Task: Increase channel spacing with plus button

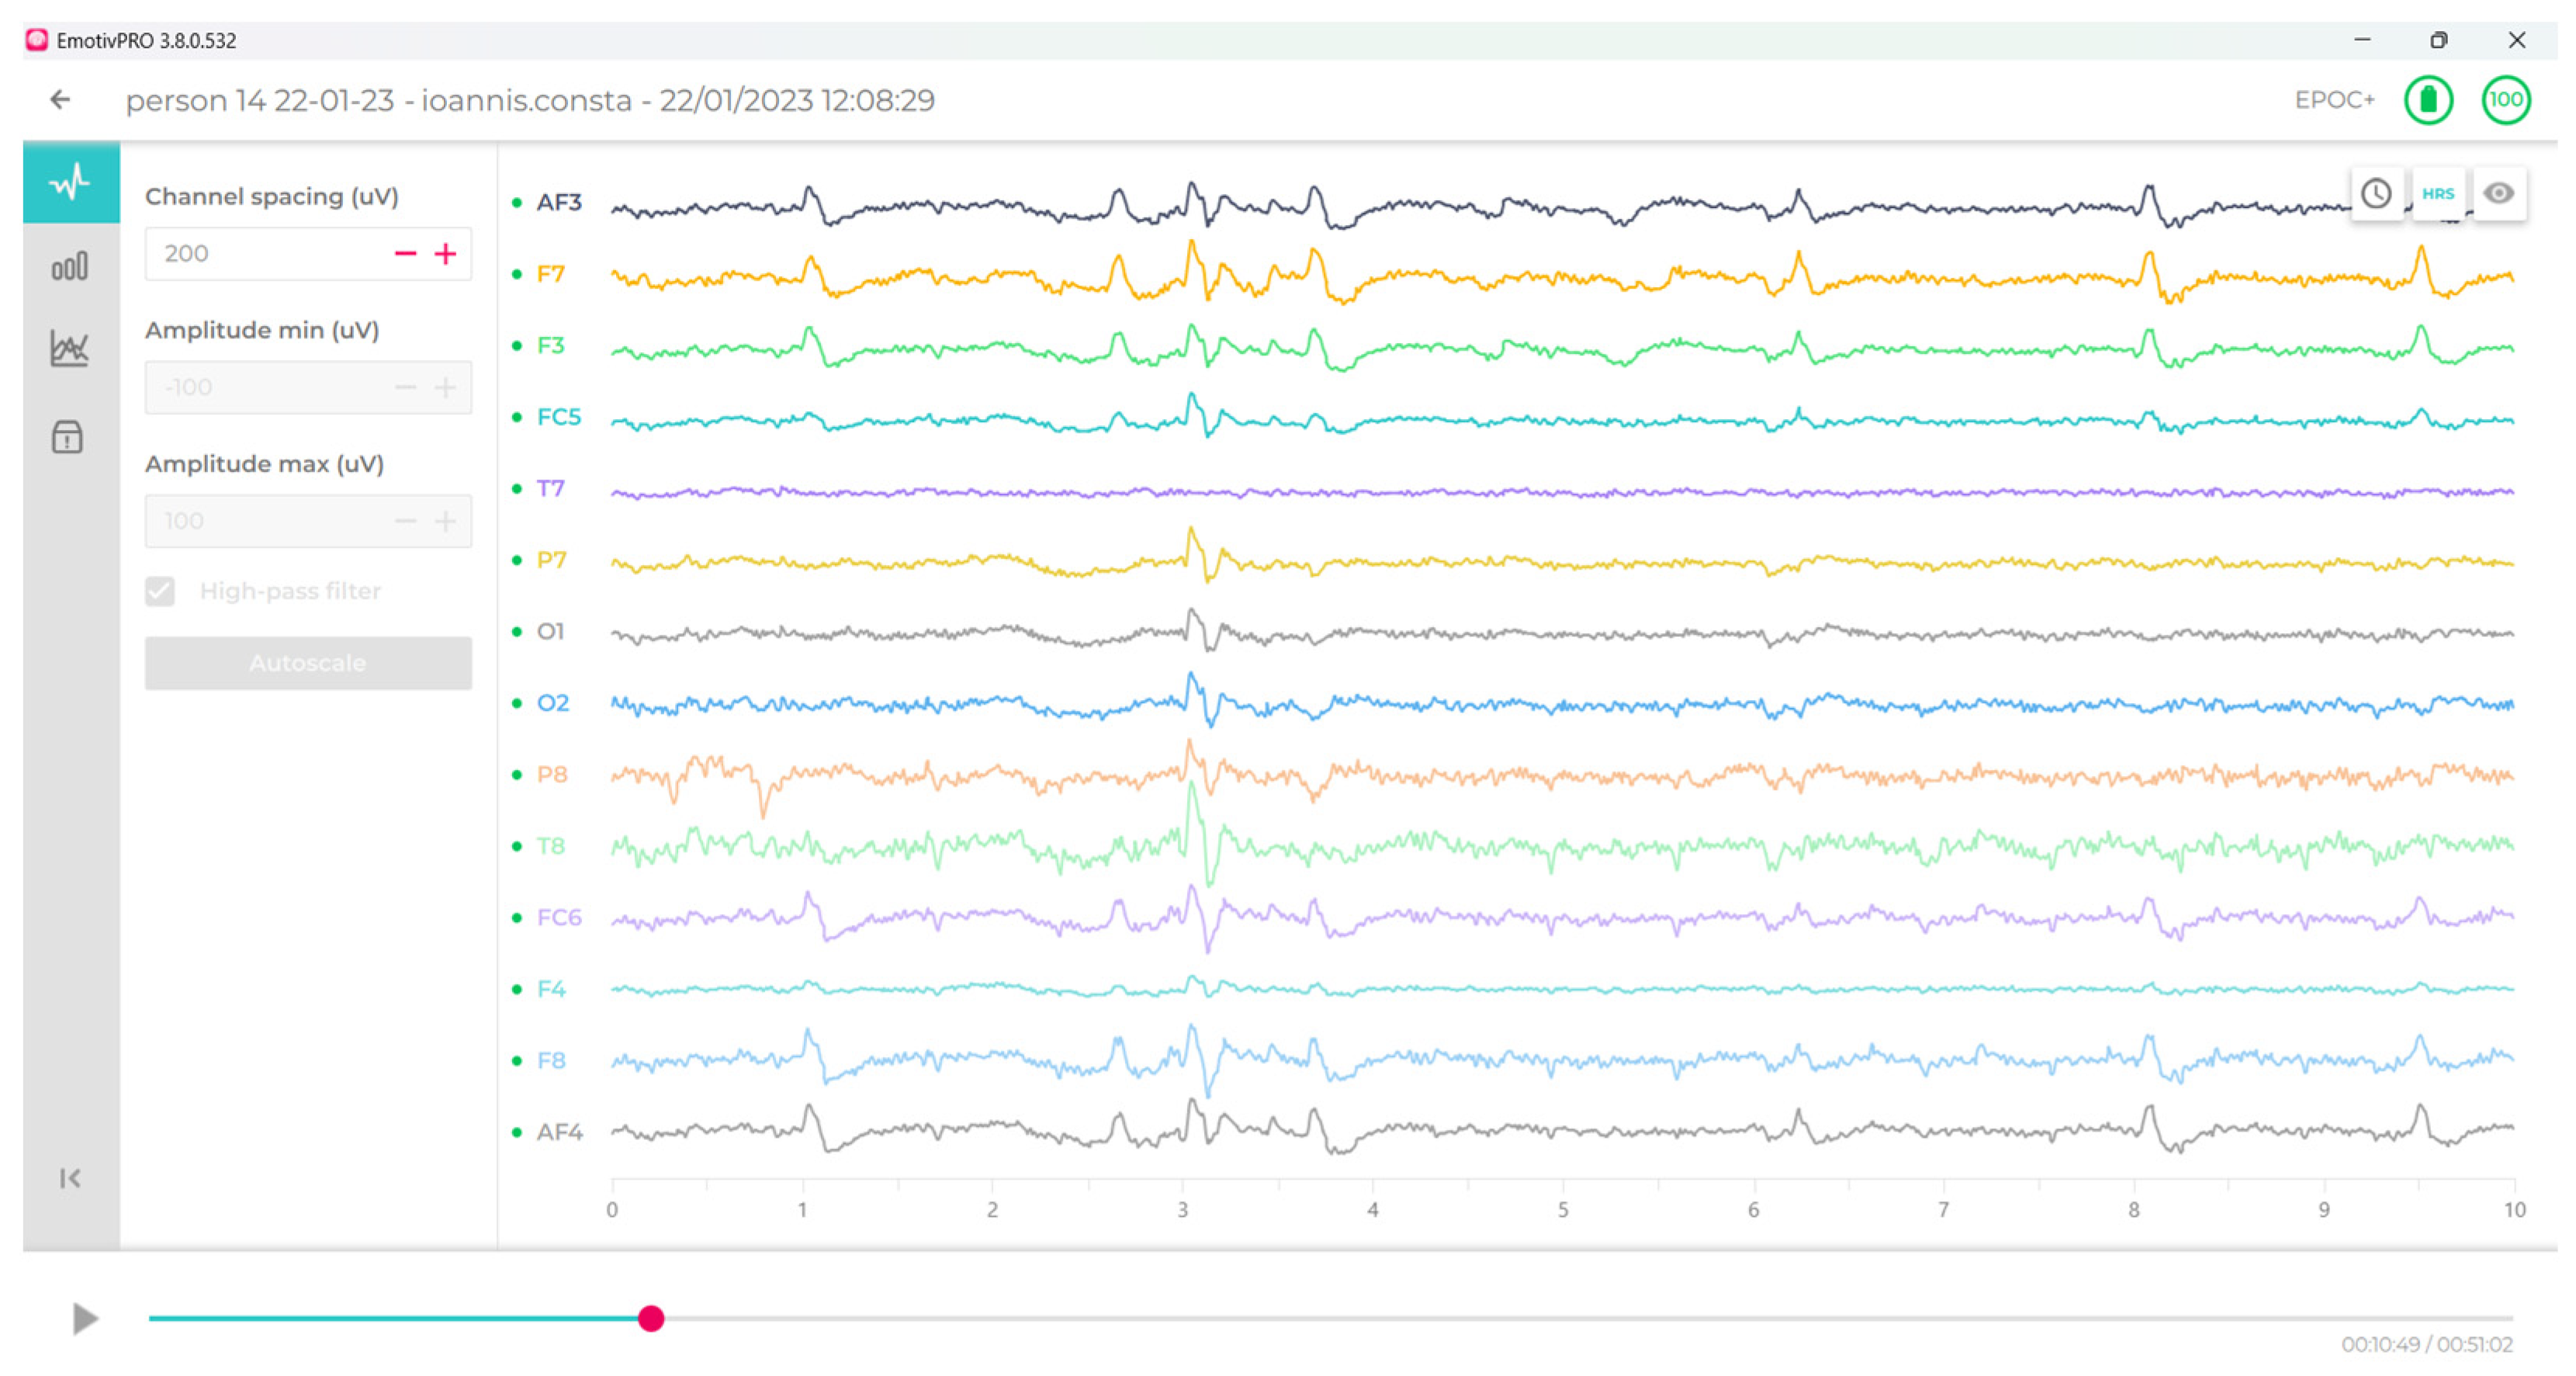Action: pos(445,254)
